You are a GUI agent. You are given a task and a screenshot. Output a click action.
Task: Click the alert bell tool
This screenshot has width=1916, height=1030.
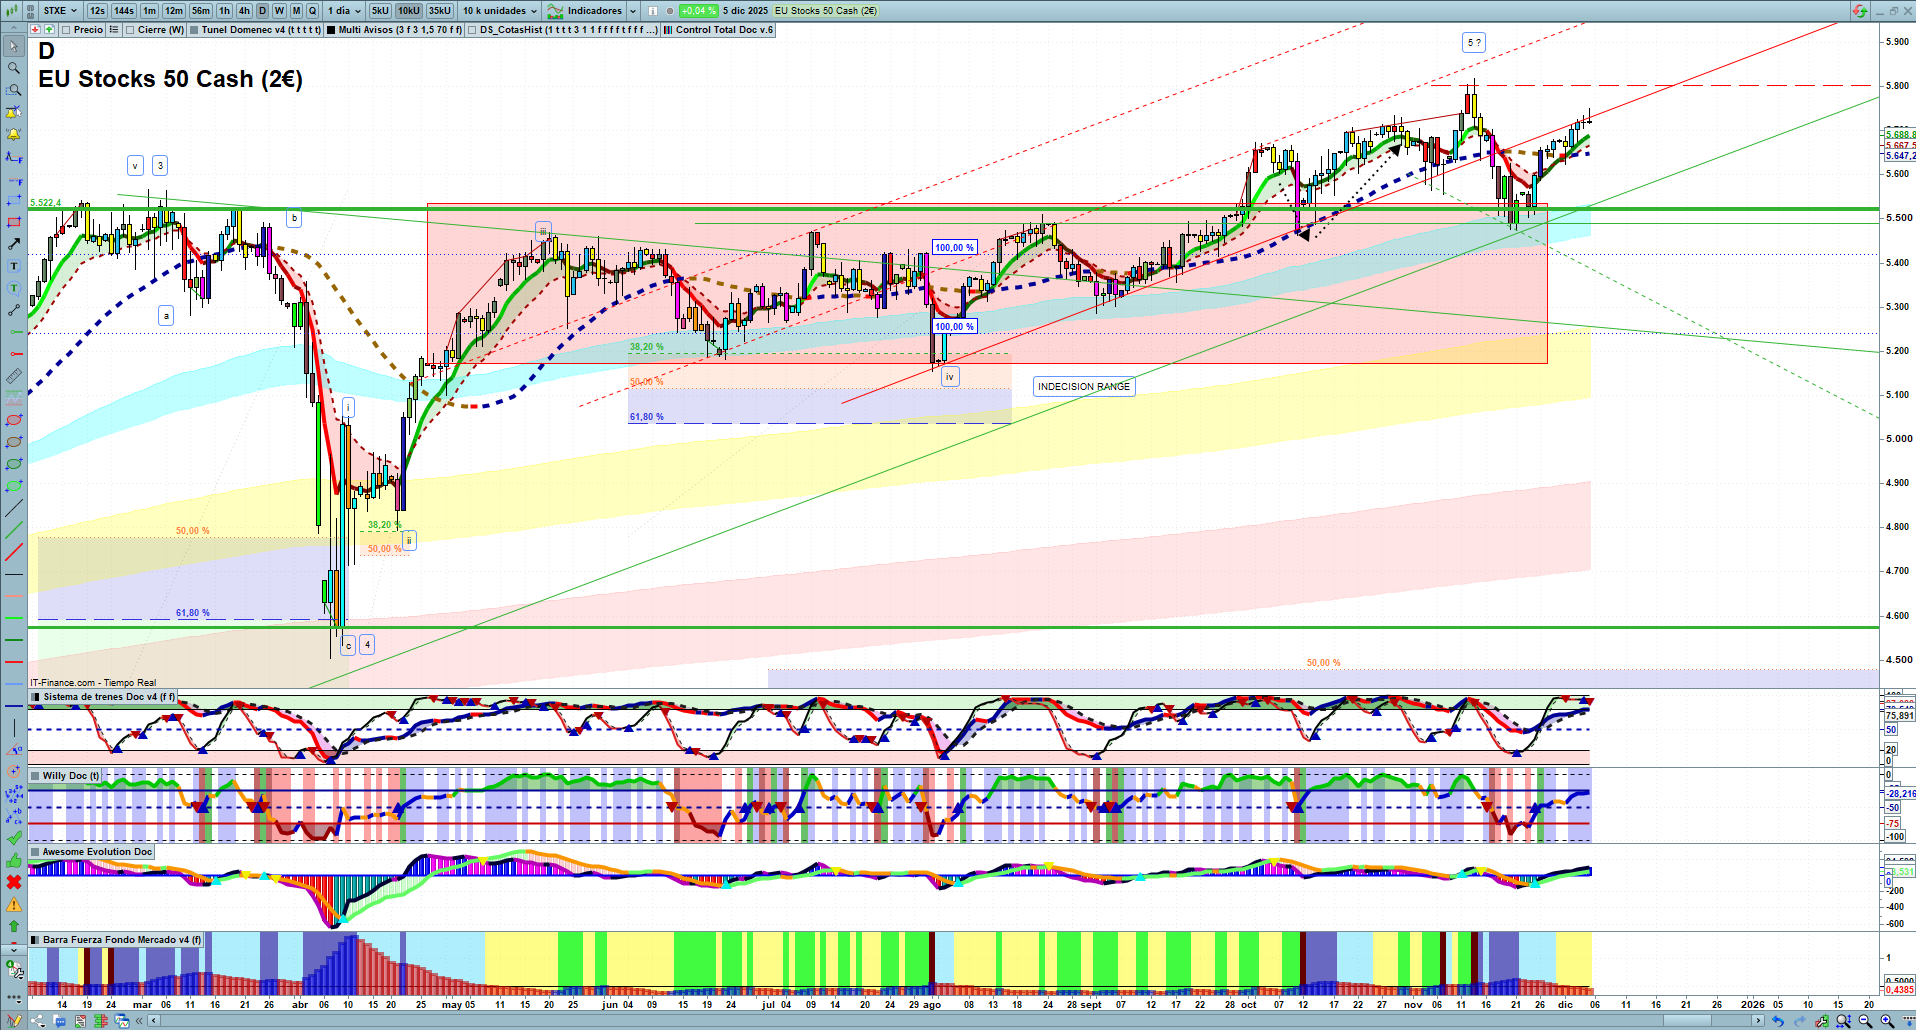click(x=14, y=134)
